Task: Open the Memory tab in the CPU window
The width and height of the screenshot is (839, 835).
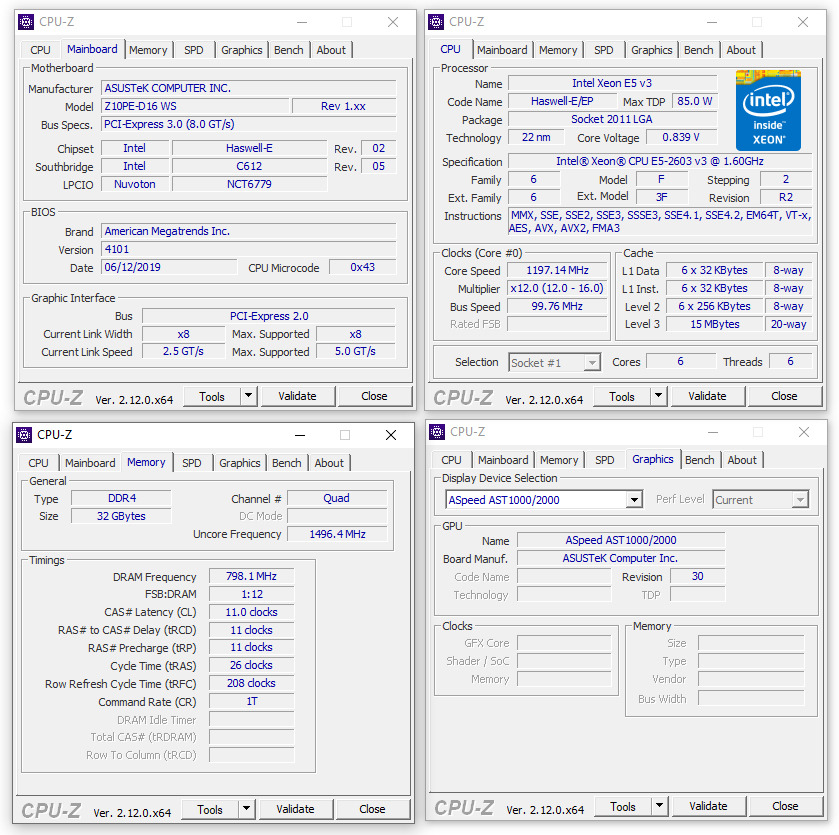Action: 558,50
